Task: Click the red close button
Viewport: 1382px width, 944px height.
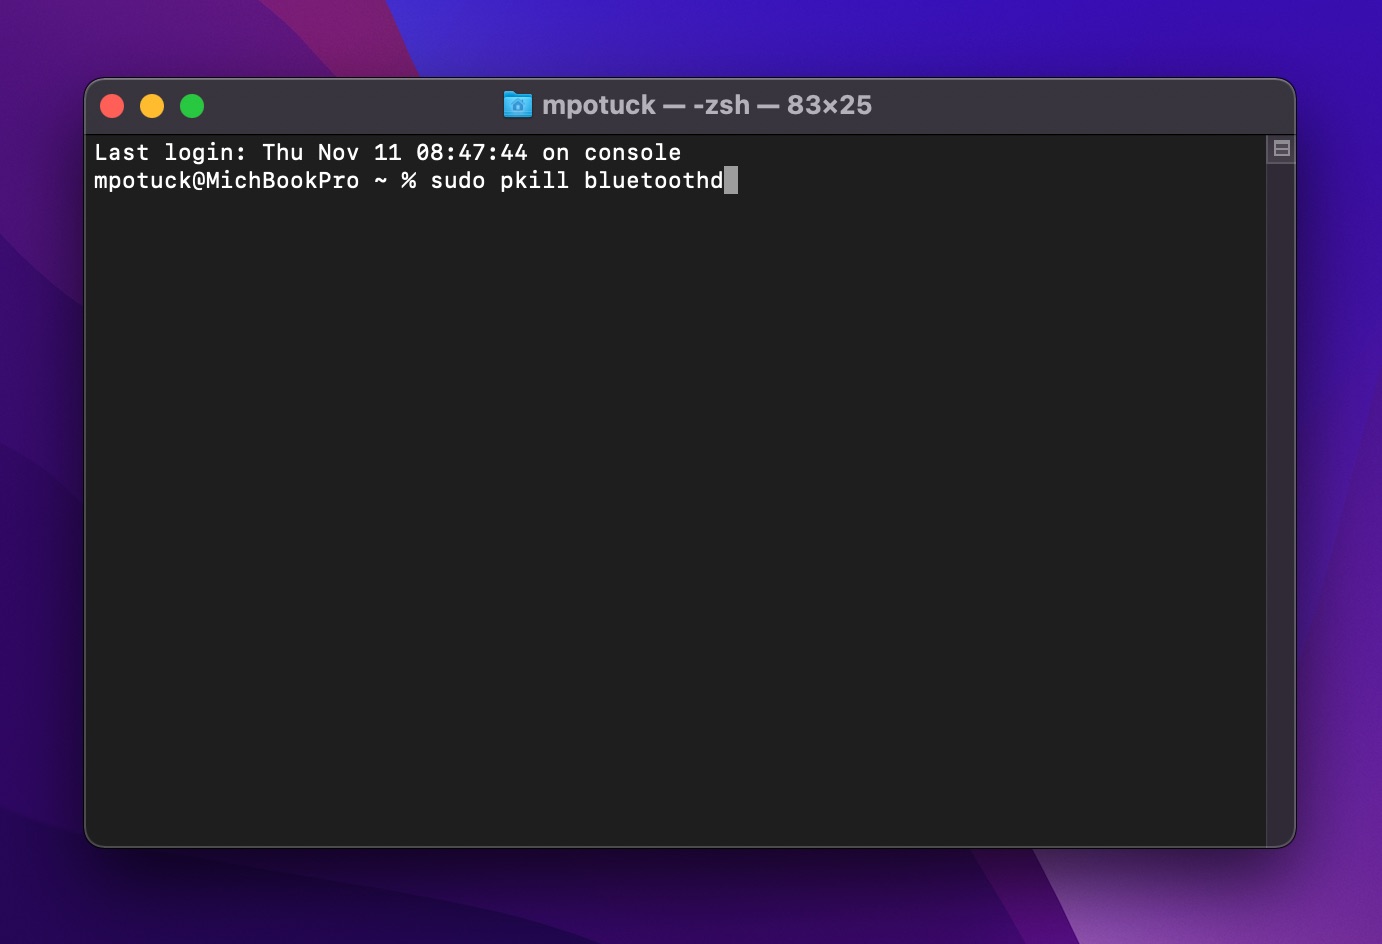Action: point(112,105)
